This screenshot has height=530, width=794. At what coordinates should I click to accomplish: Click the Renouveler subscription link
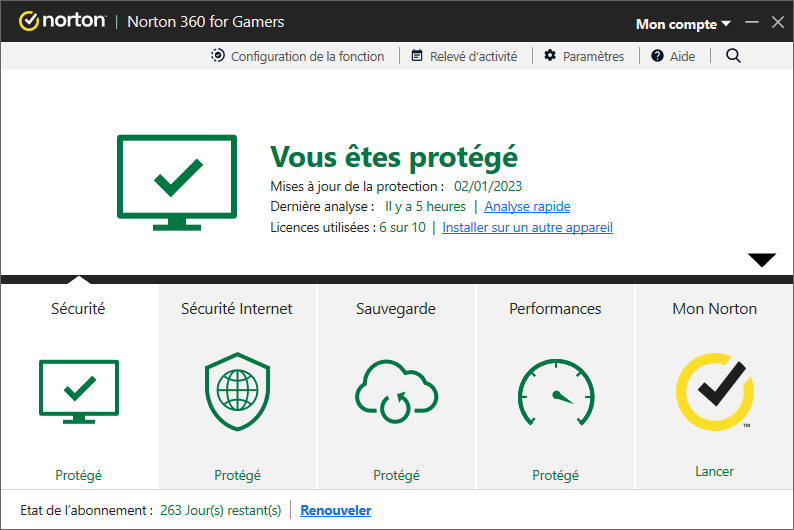(336, 510)
